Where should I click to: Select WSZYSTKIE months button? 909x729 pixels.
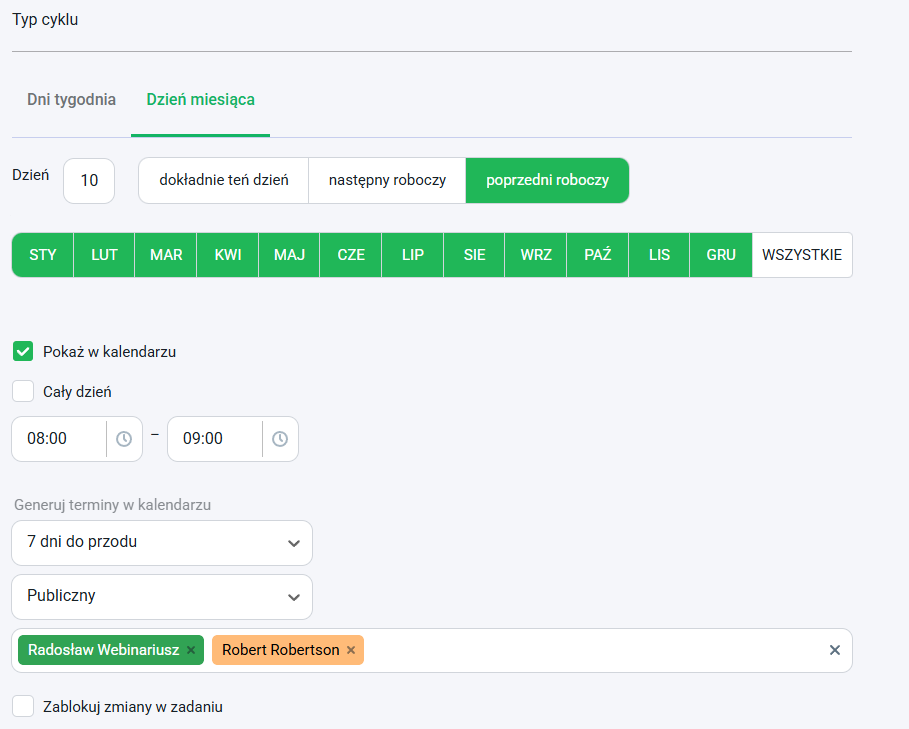[x=802, y=255]
